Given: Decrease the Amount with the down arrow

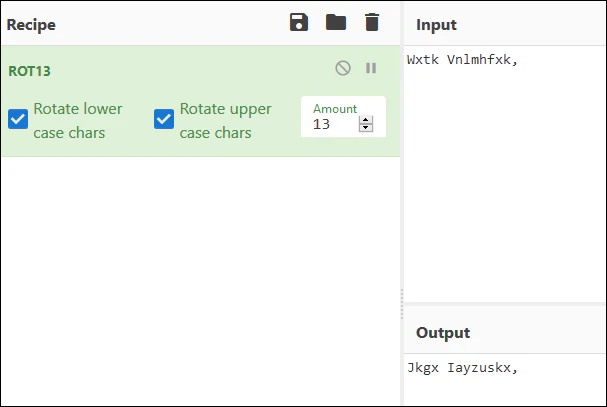Looking at the screenshot, I should point(365,128).
